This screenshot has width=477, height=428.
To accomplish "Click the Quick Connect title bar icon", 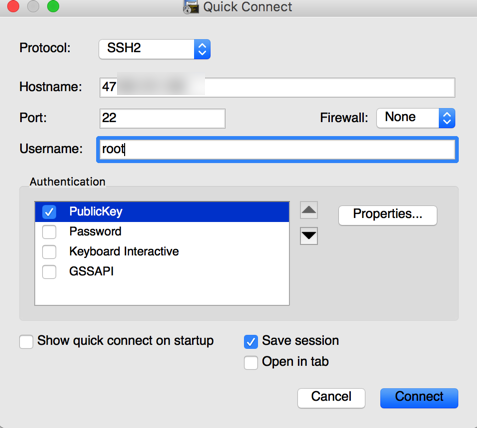I will point(191,7).
